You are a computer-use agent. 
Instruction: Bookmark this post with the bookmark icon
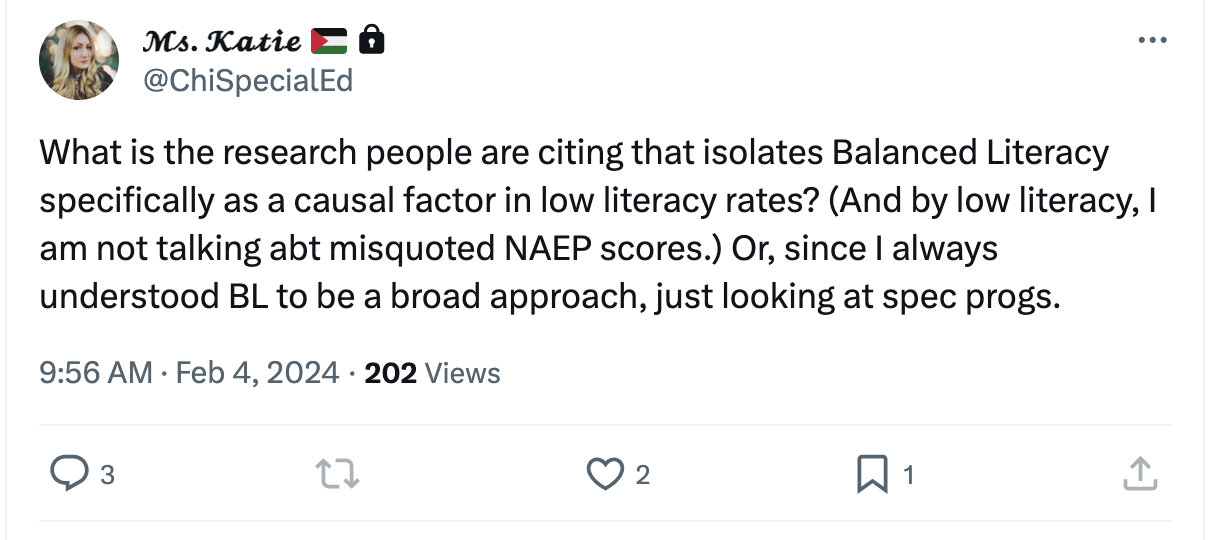click(x=871, y=475)
